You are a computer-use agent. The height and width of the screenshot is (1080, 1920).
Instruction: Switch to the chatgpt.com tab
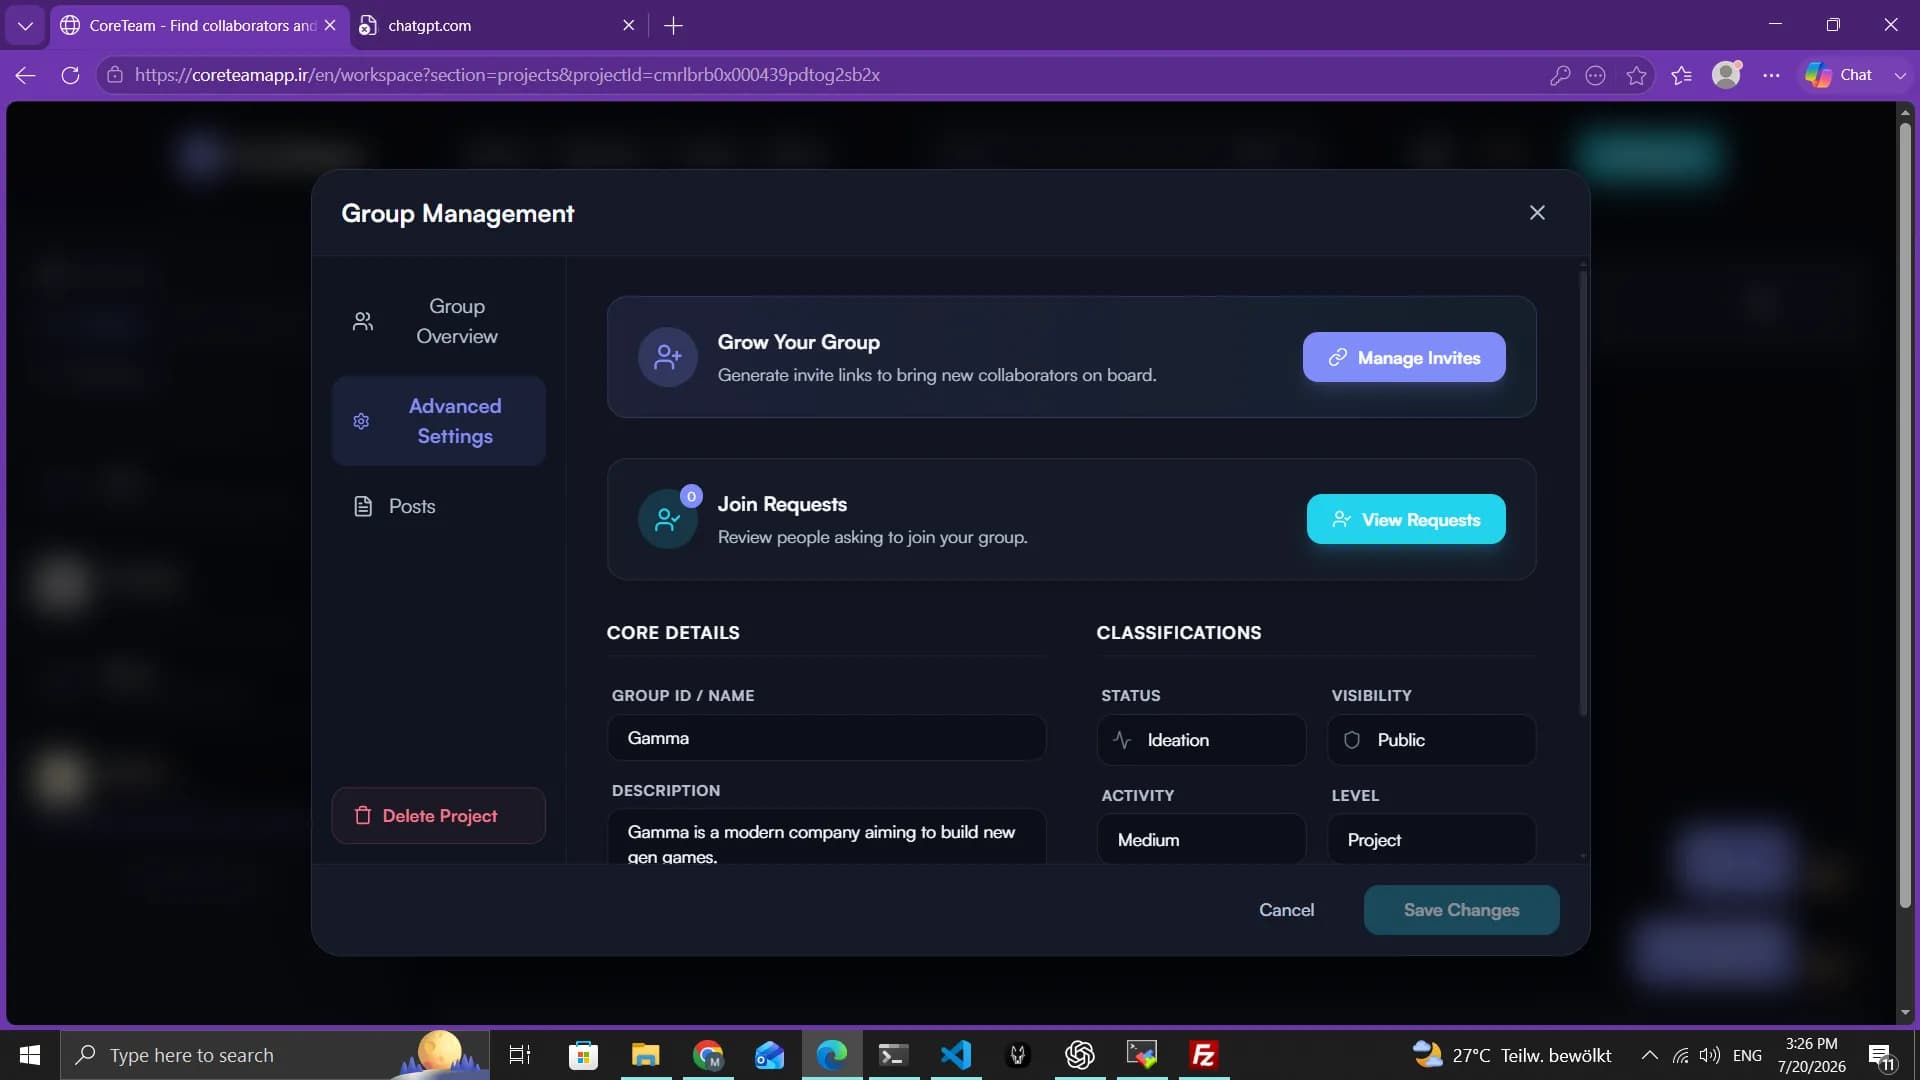(x=497, y=25)
